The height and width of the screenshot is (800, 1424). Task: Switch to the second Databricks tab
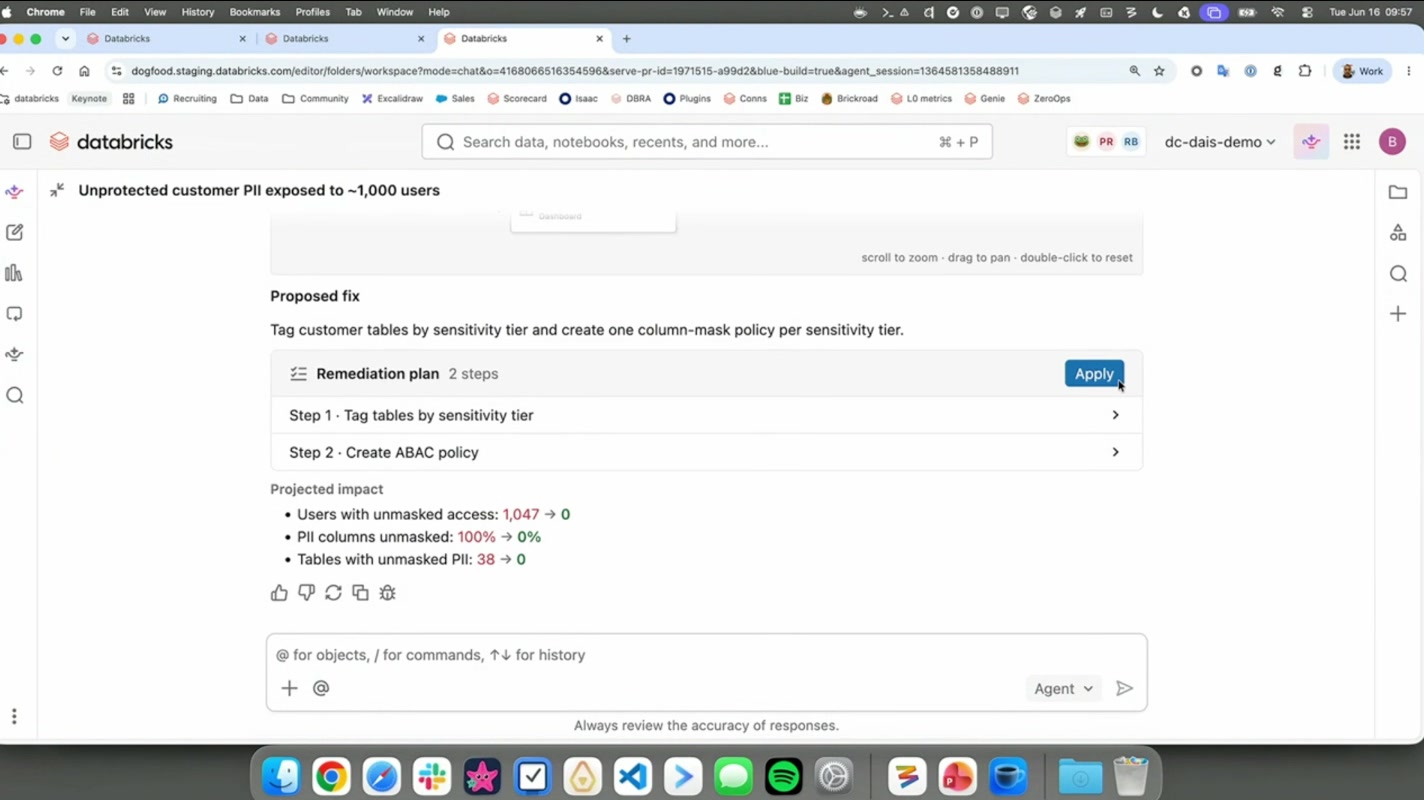coord(344,39)
